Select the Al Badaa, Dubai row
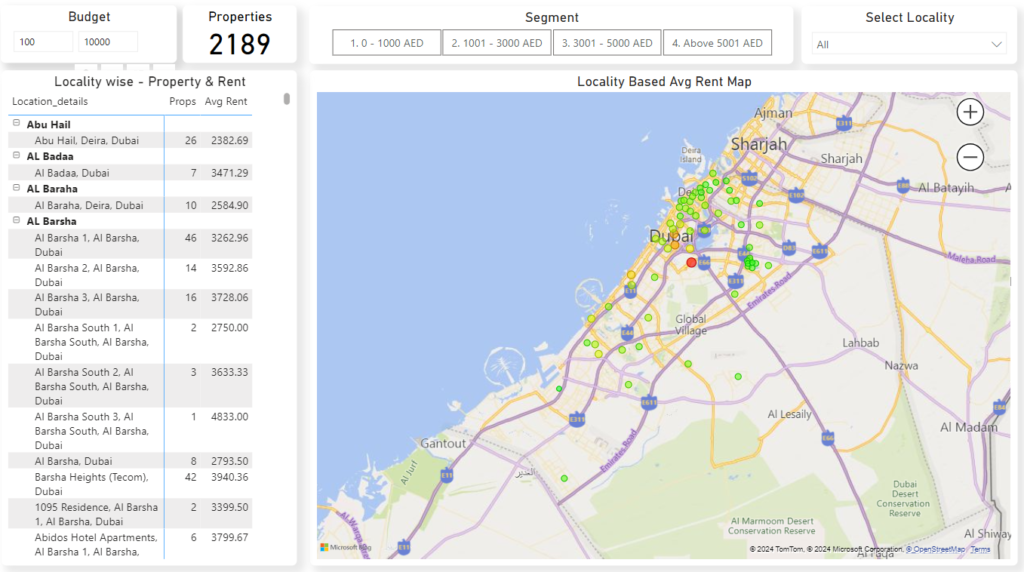Screen dimensions: 1024x572 [x=130, y=173]
